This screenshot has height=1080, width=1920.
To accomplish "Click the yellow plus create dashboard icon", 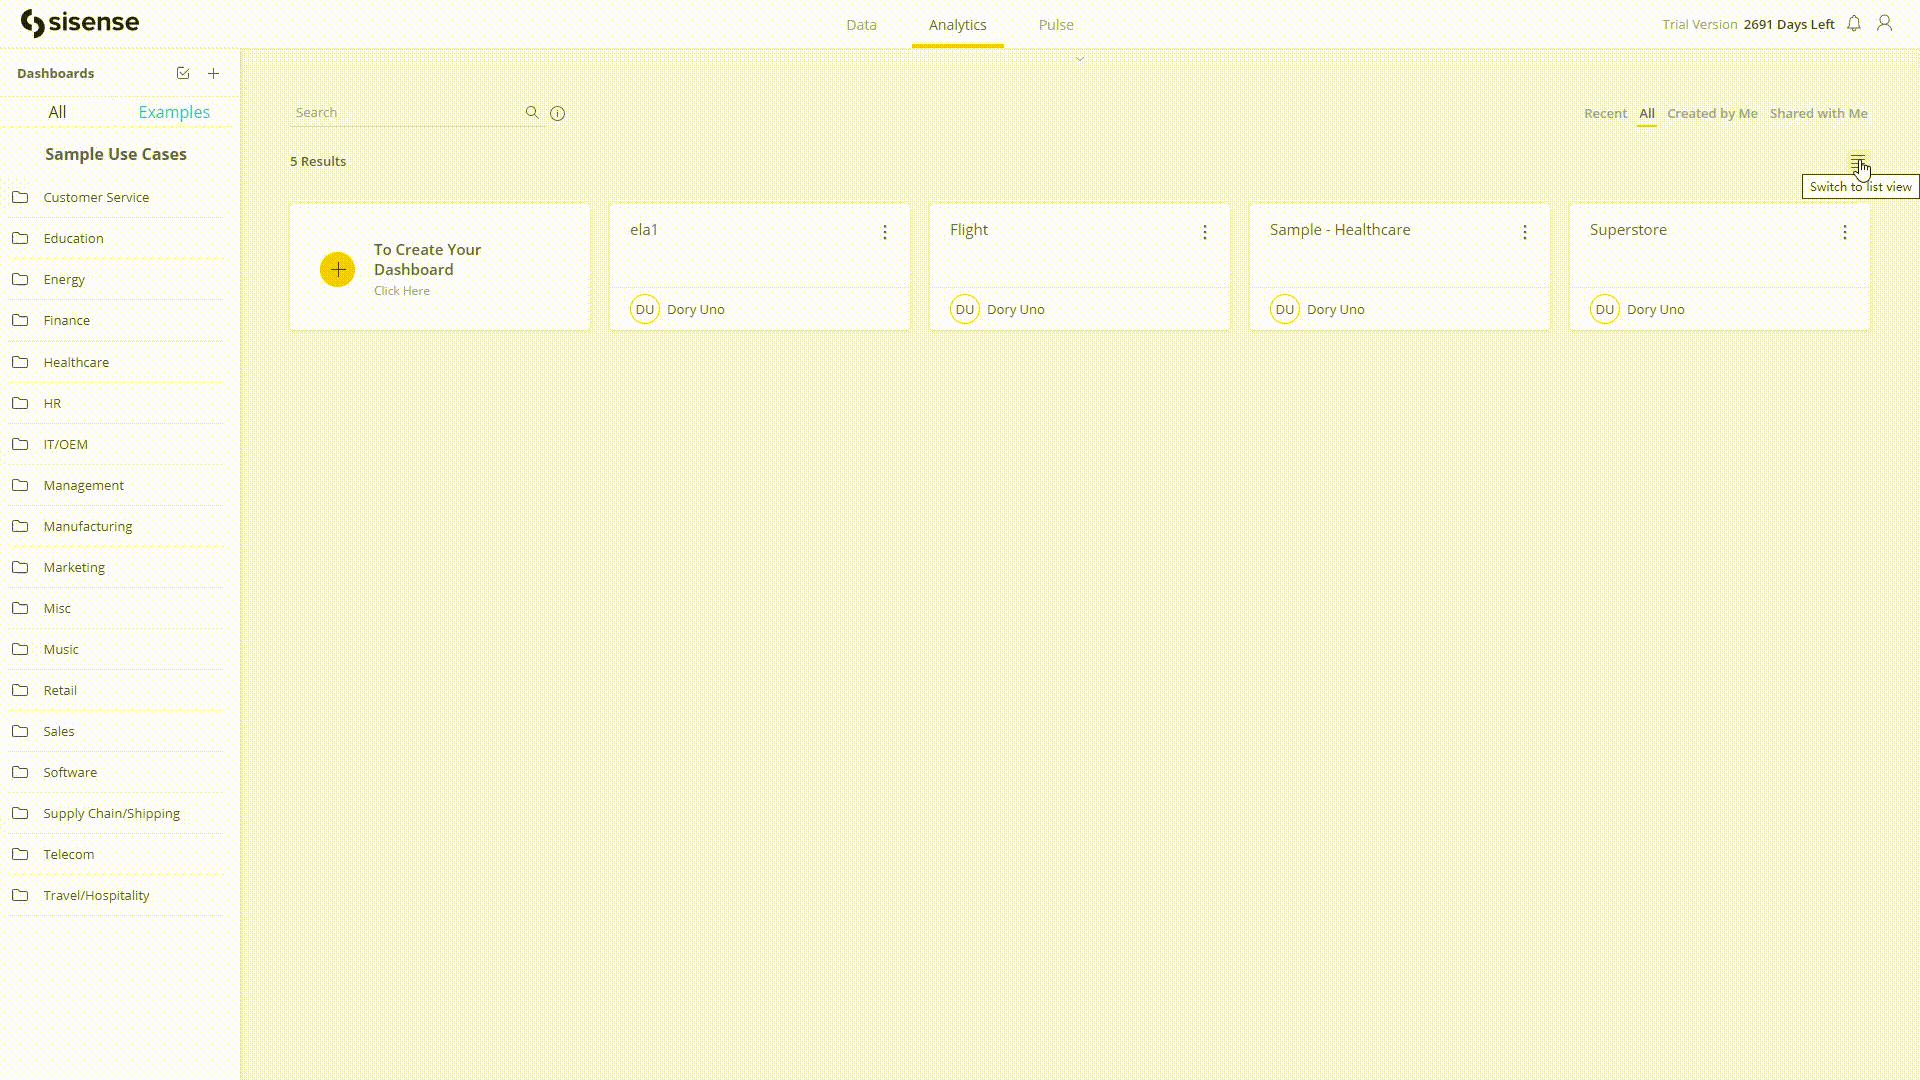I will (x=337, y=269).
